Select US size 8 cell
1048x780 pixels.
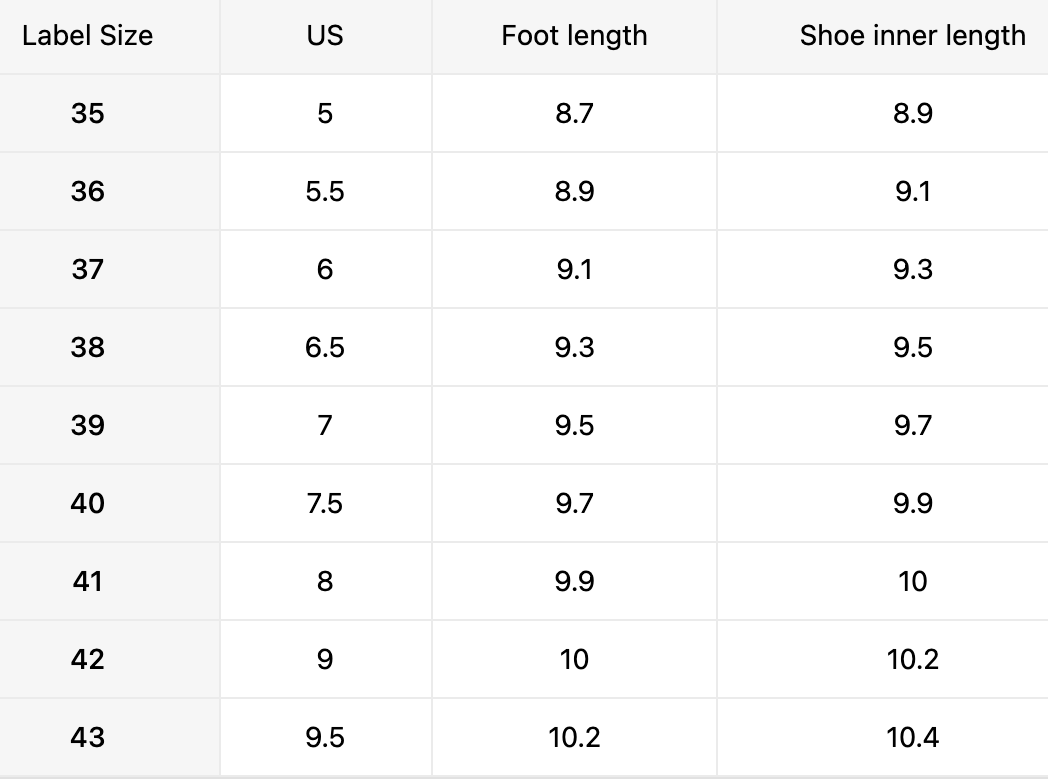tap(325, 581)
